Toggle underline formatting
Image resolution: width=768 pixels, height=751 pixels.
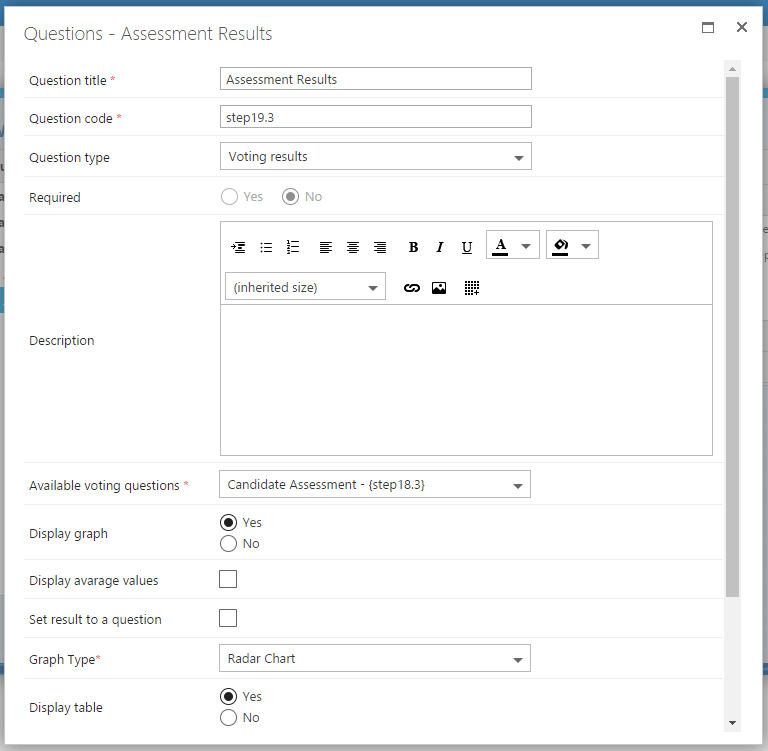tap(467, 247)
